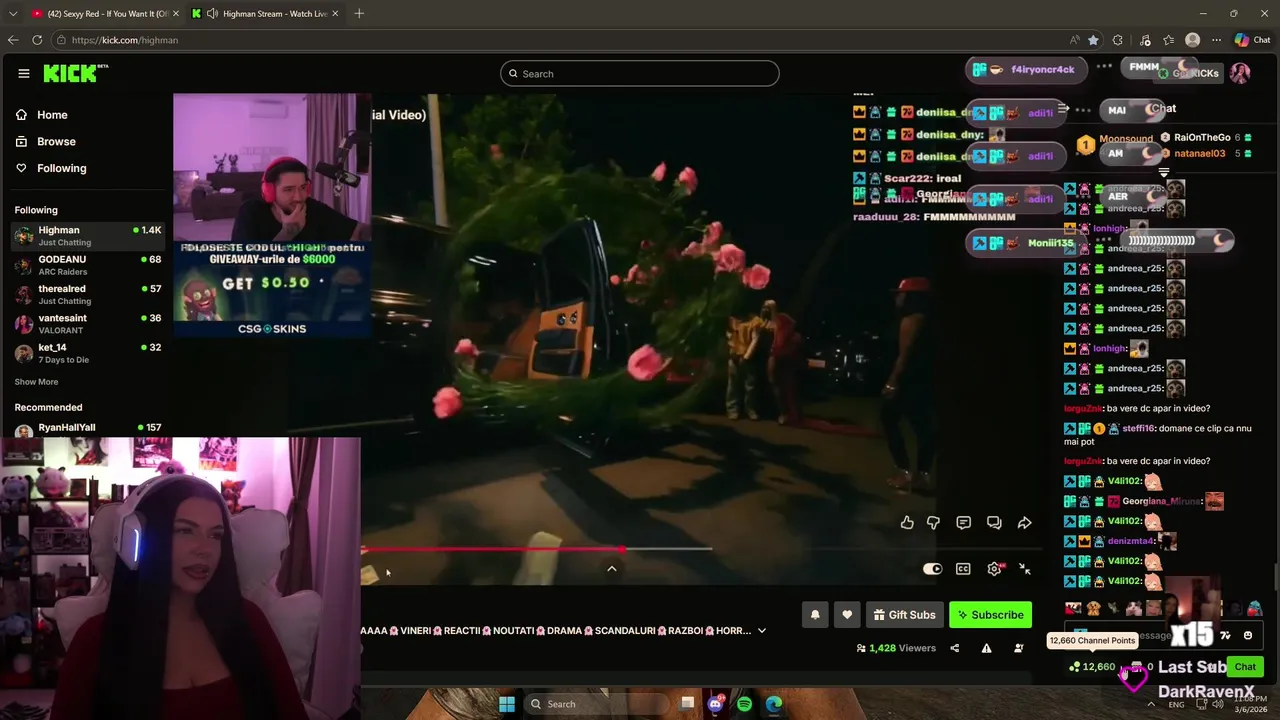The image size is (1280, 720).
Task: Open ket_14 channel
Action: click(x=88, y=353)
